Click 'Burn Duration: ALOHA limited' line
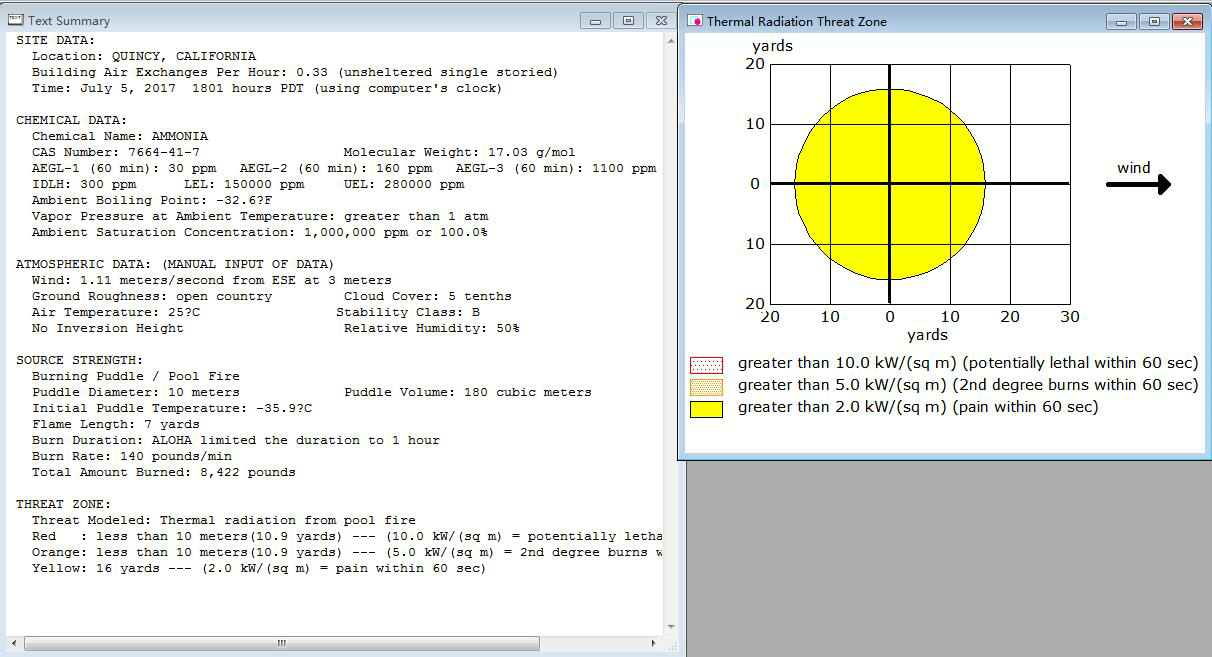The width and height of the screenshot is (1212, 657). pyautogui.click(x=236, y=440)
